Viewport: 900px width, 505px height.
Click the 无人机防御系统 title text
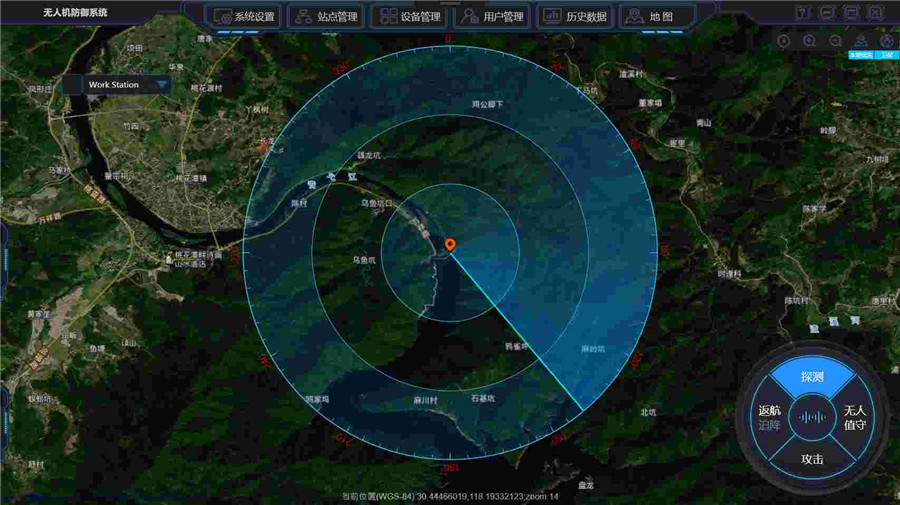click(x=75, y=12)
